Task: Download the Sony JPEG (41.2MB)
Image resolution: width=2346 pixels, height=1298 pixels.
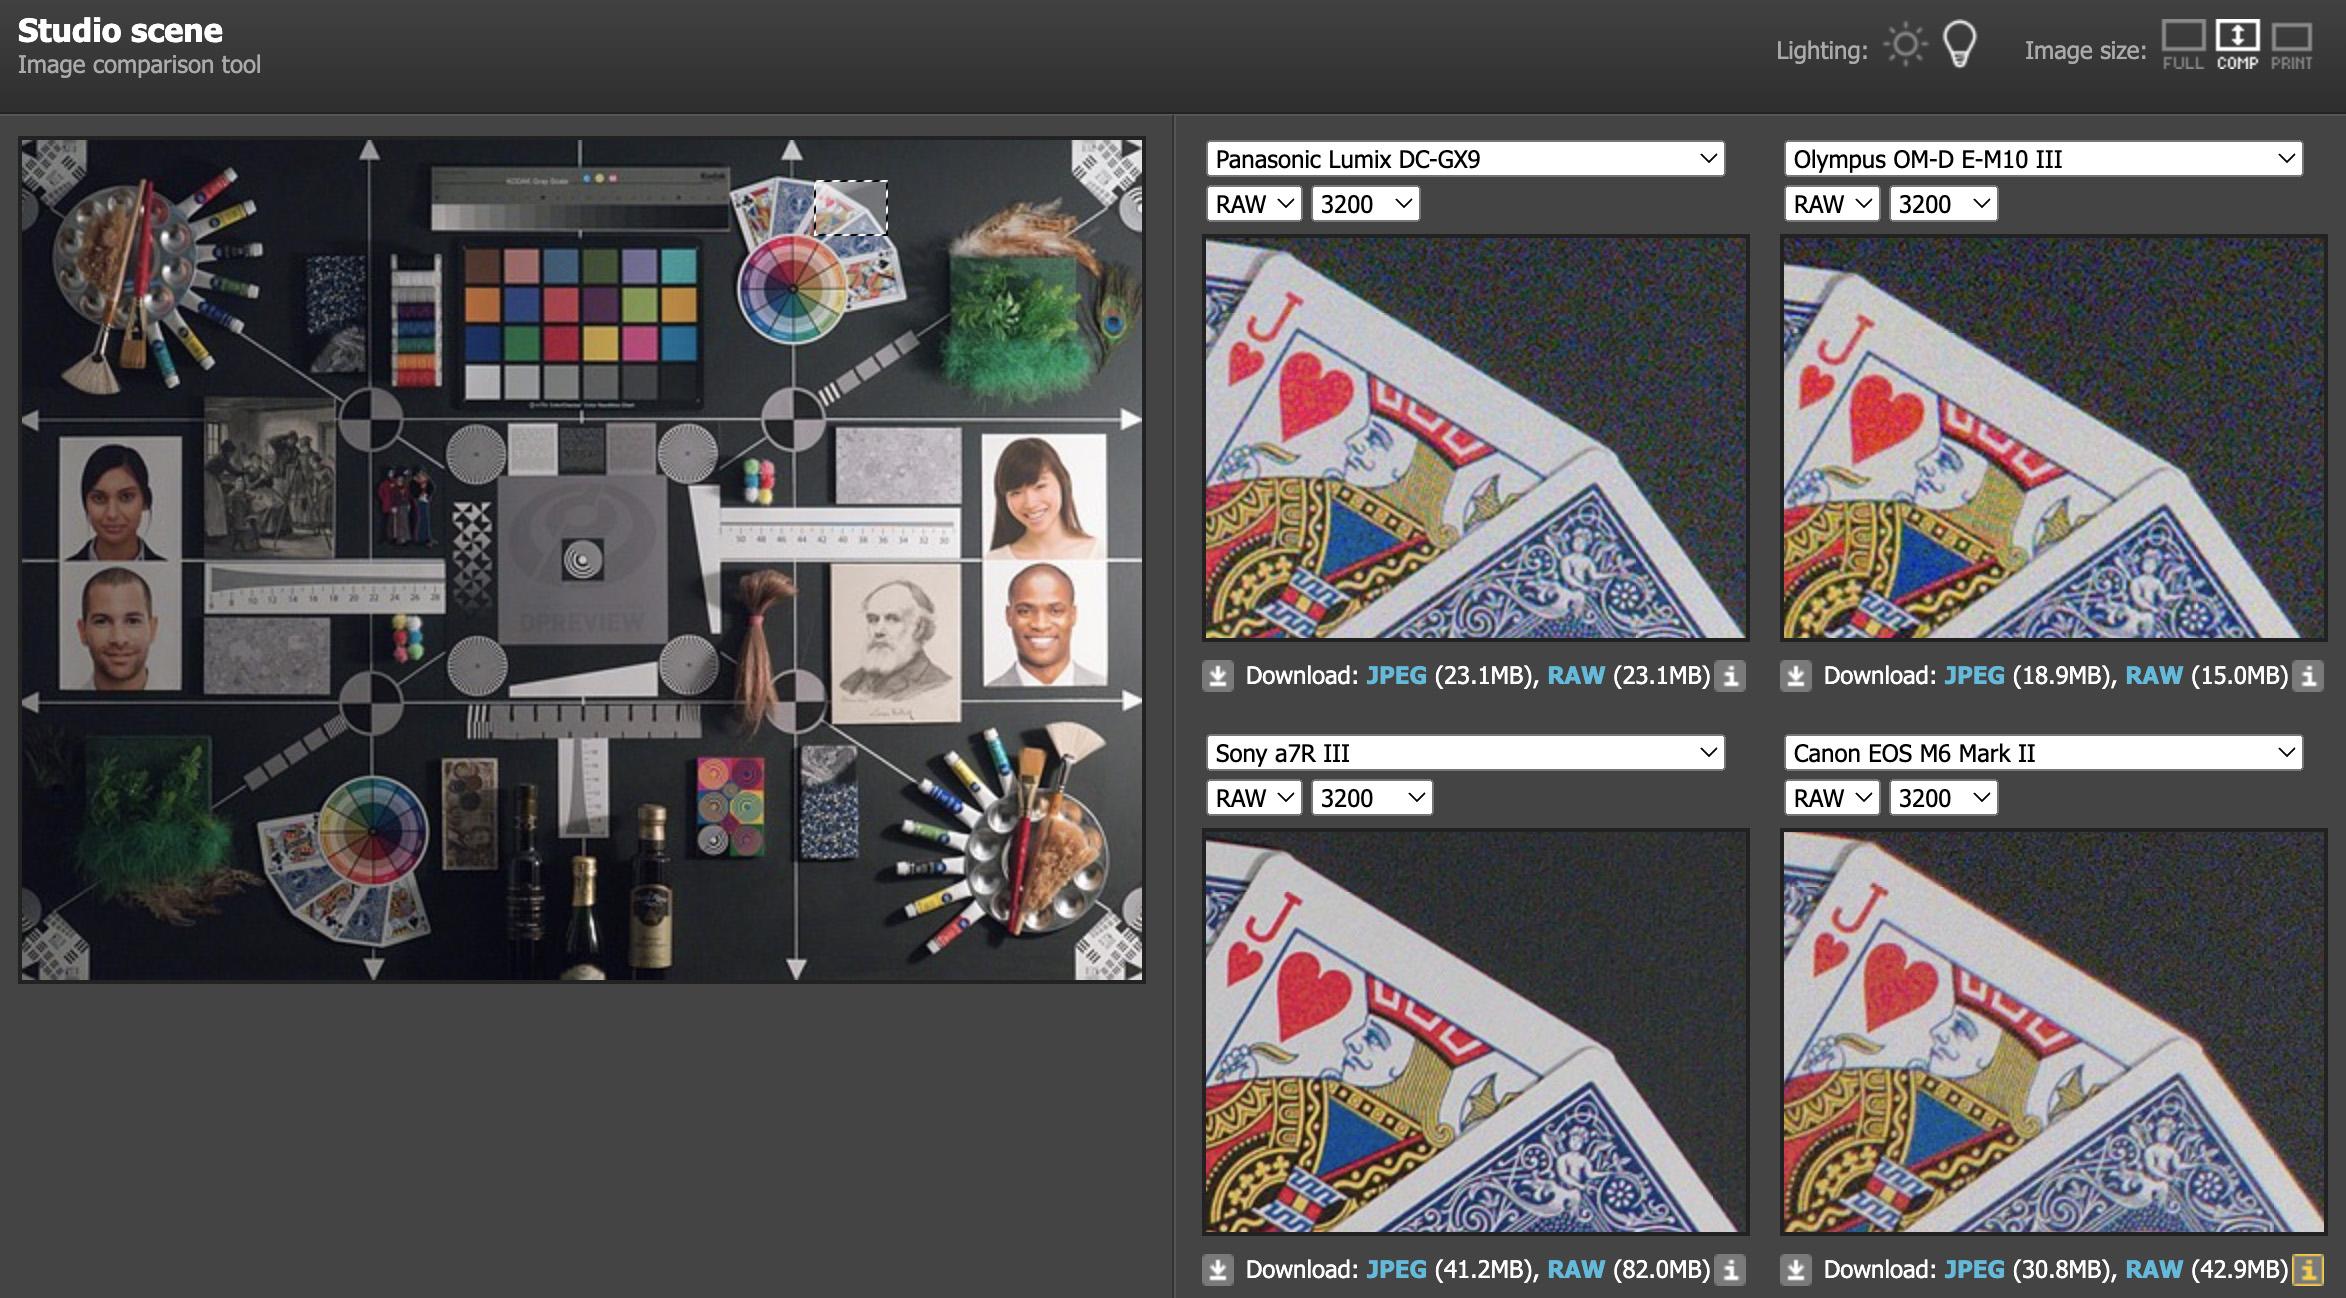Action: click(x=1396, y=1270)
